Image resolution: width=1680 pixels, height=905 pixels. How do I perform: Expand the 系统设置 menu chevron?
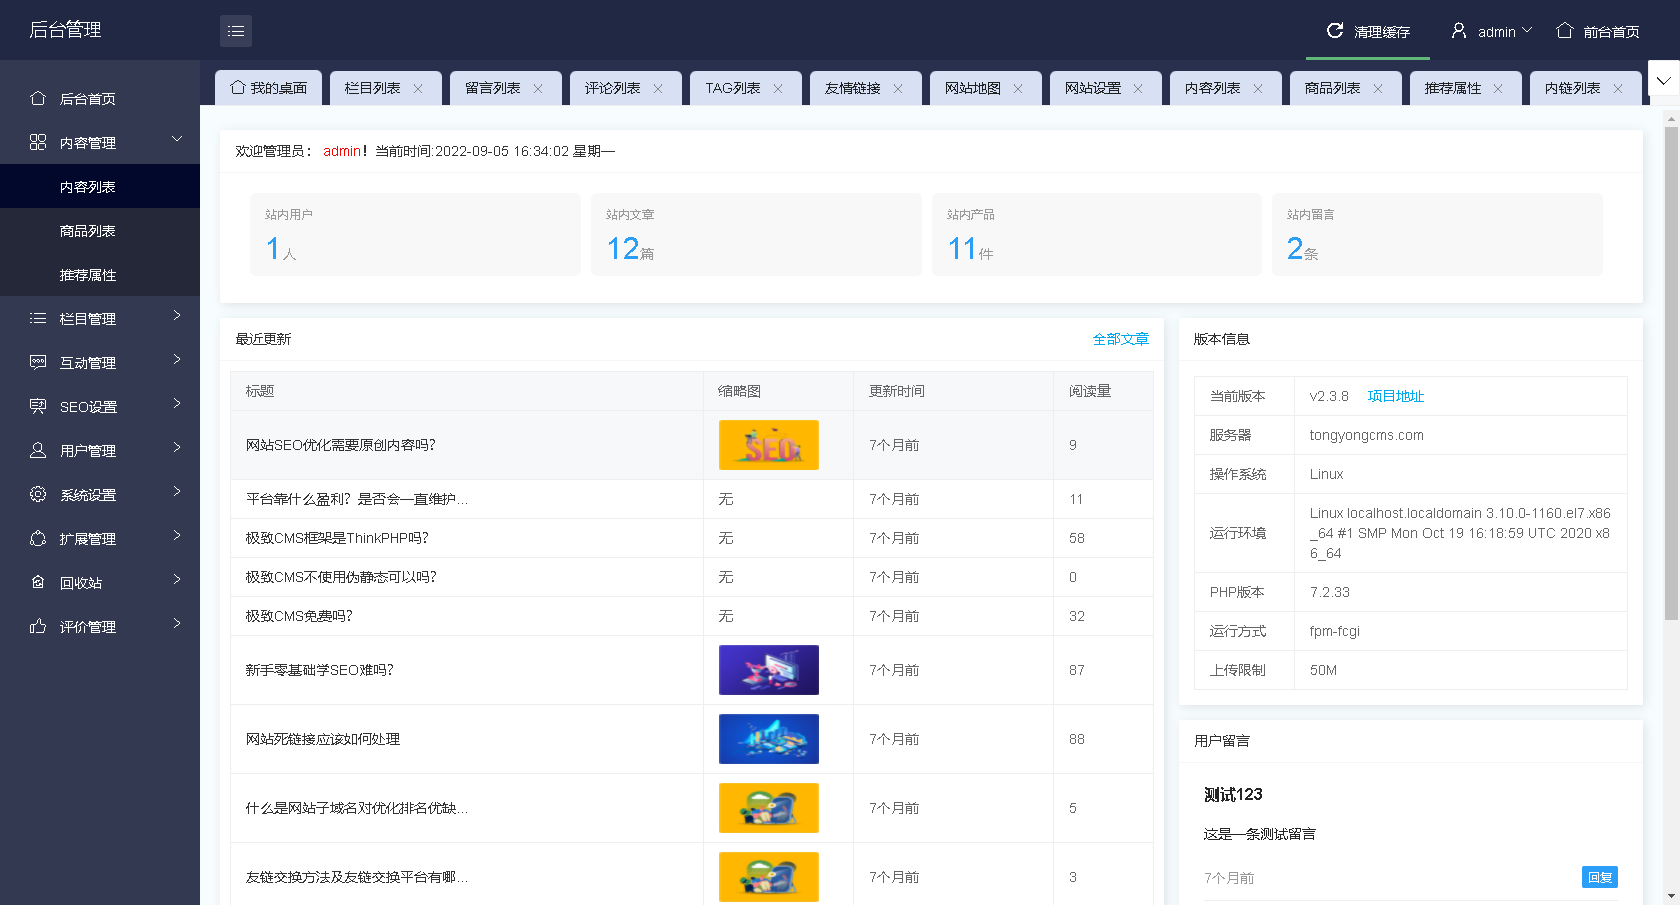(177, 491)
